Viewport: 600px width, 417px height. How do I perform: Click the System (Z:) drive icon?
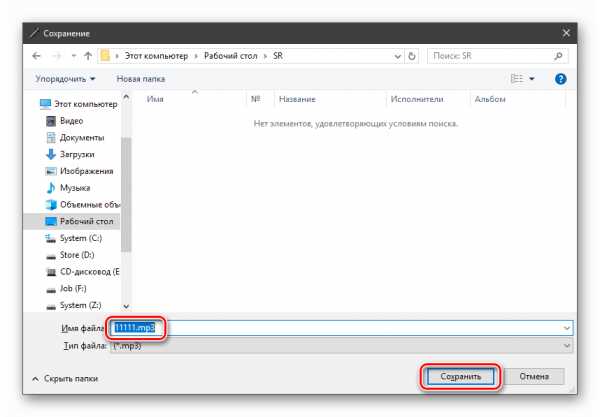point(51,306)
